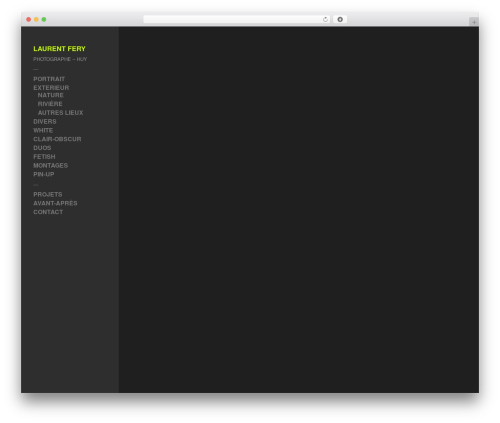Open the AVANT-APRÈS page
500x423 pixels.
55,203
